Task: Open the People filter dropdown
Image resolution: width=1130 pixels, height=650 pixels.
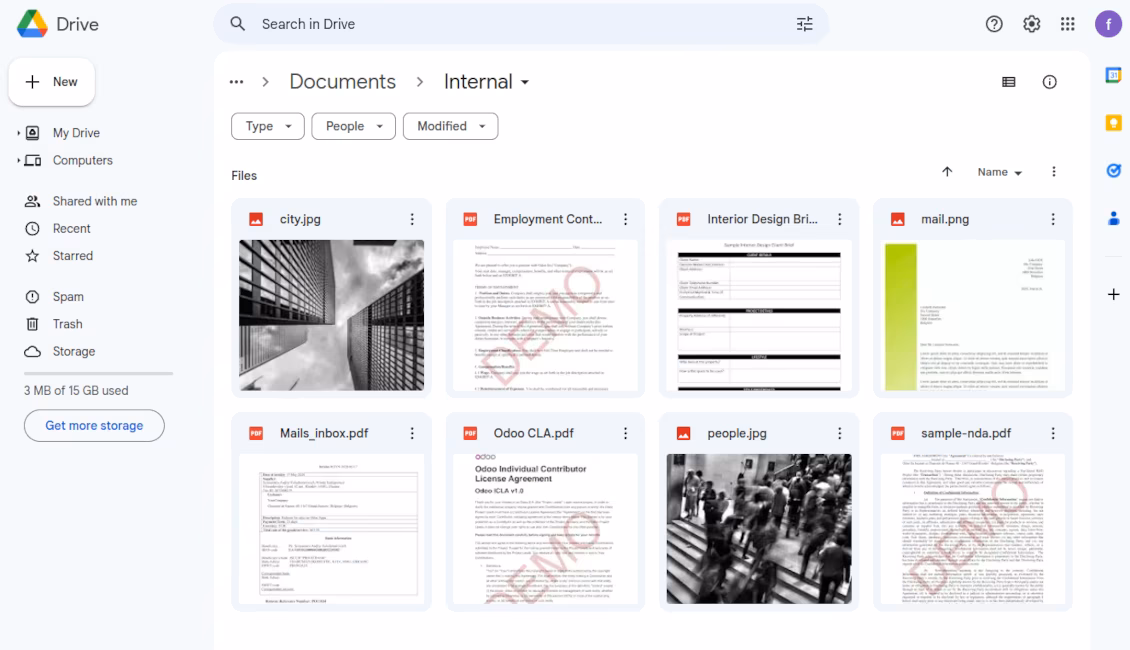Action: (x=354, y=126)
